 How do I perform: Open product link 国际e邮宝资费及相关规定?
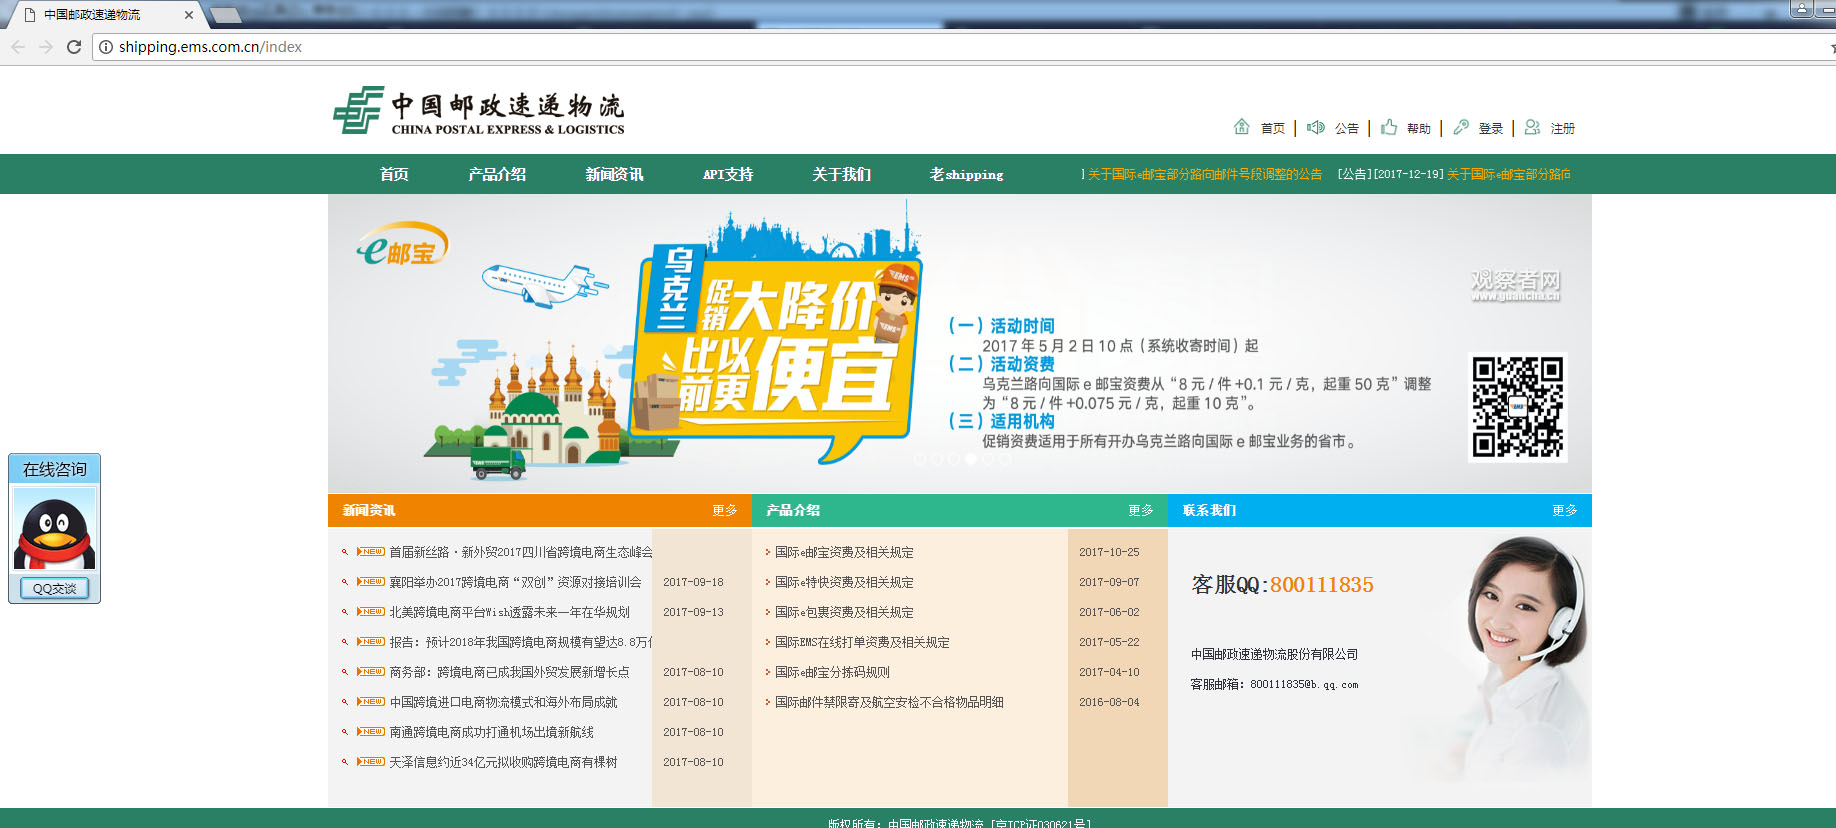pyautogui.click(x=844, y=552)
